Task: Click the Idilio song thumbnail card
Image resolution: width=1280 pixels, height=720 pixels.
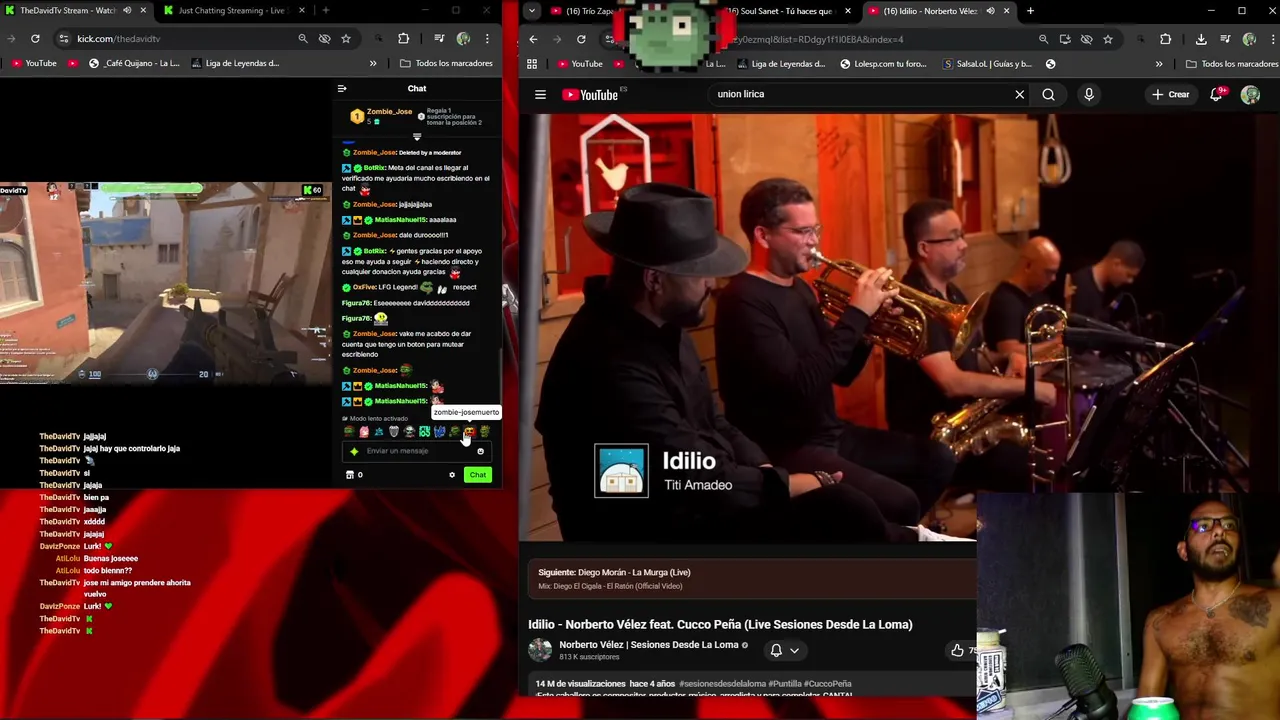Action: pyautogui.click(x=622, y=471)
